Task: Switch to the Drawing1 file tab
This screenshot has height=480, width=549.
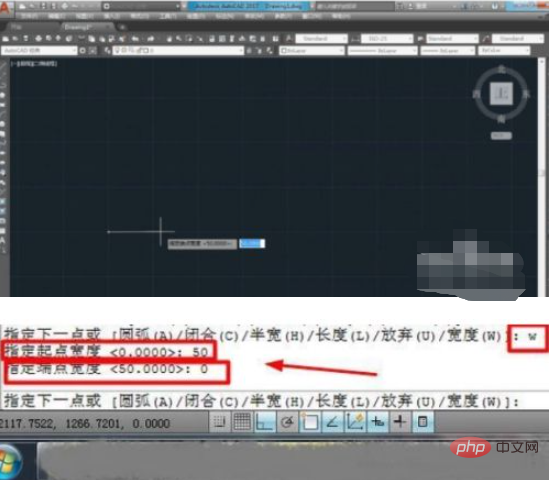Action: (87, 27)
